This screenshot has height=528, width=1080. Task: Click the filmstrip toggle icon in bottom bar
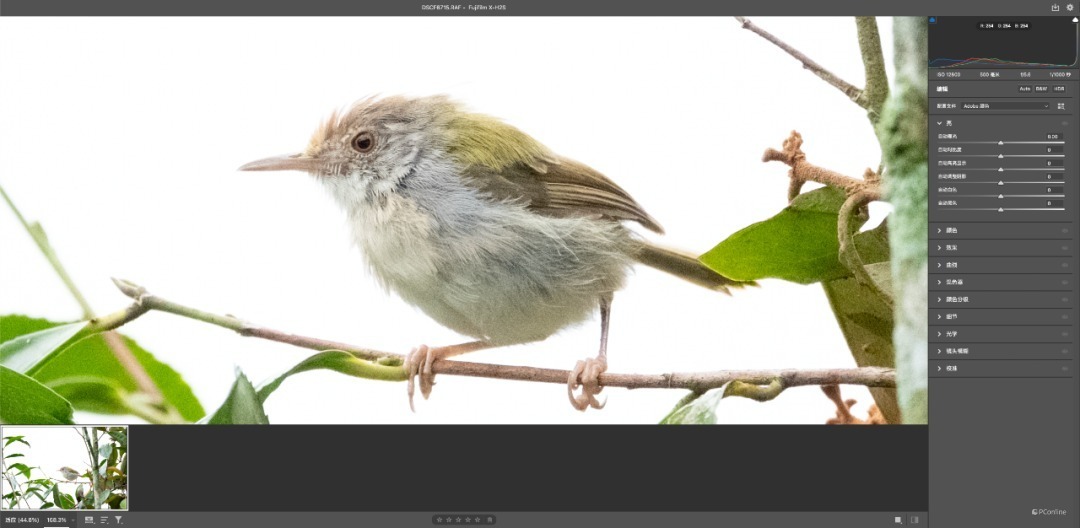click(89, 520)
